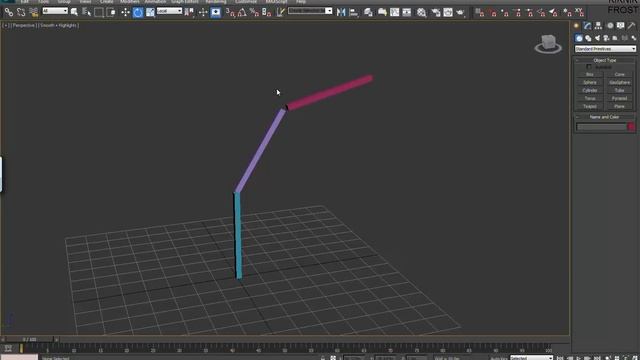Toggle Keyboard Shortcut Override
This screenshot has width=640, height=360.
216,12
